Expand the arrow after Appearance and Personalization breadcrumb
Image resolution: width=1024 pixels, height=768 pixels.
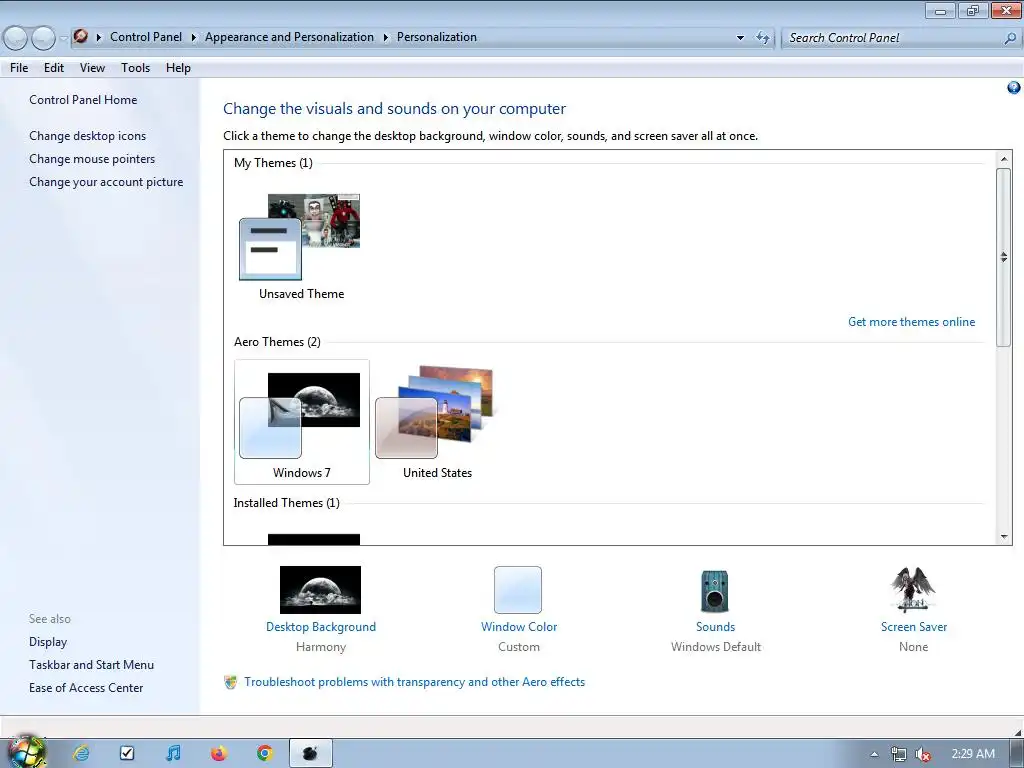pyautogui.click(x=385, y=37)
